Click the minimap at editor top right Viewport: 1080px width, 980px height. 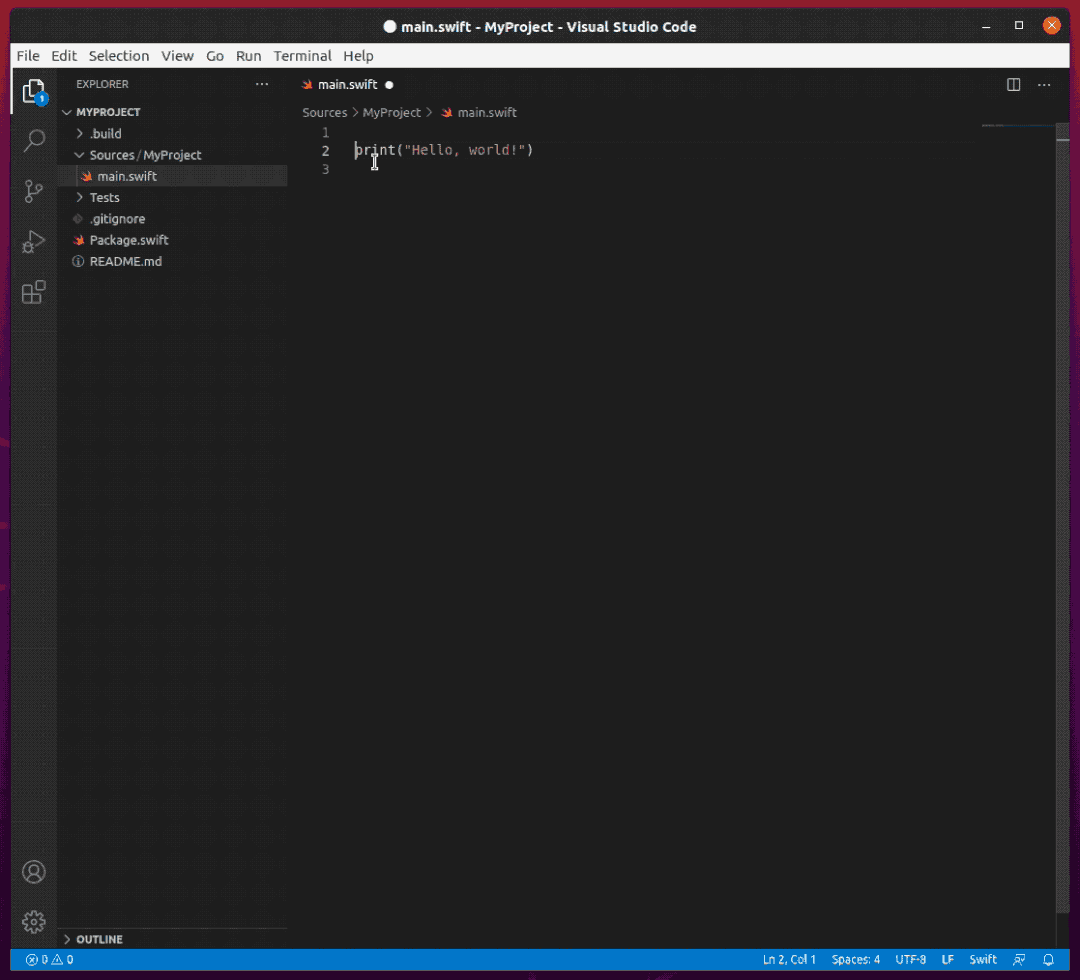pos(1018,126)
